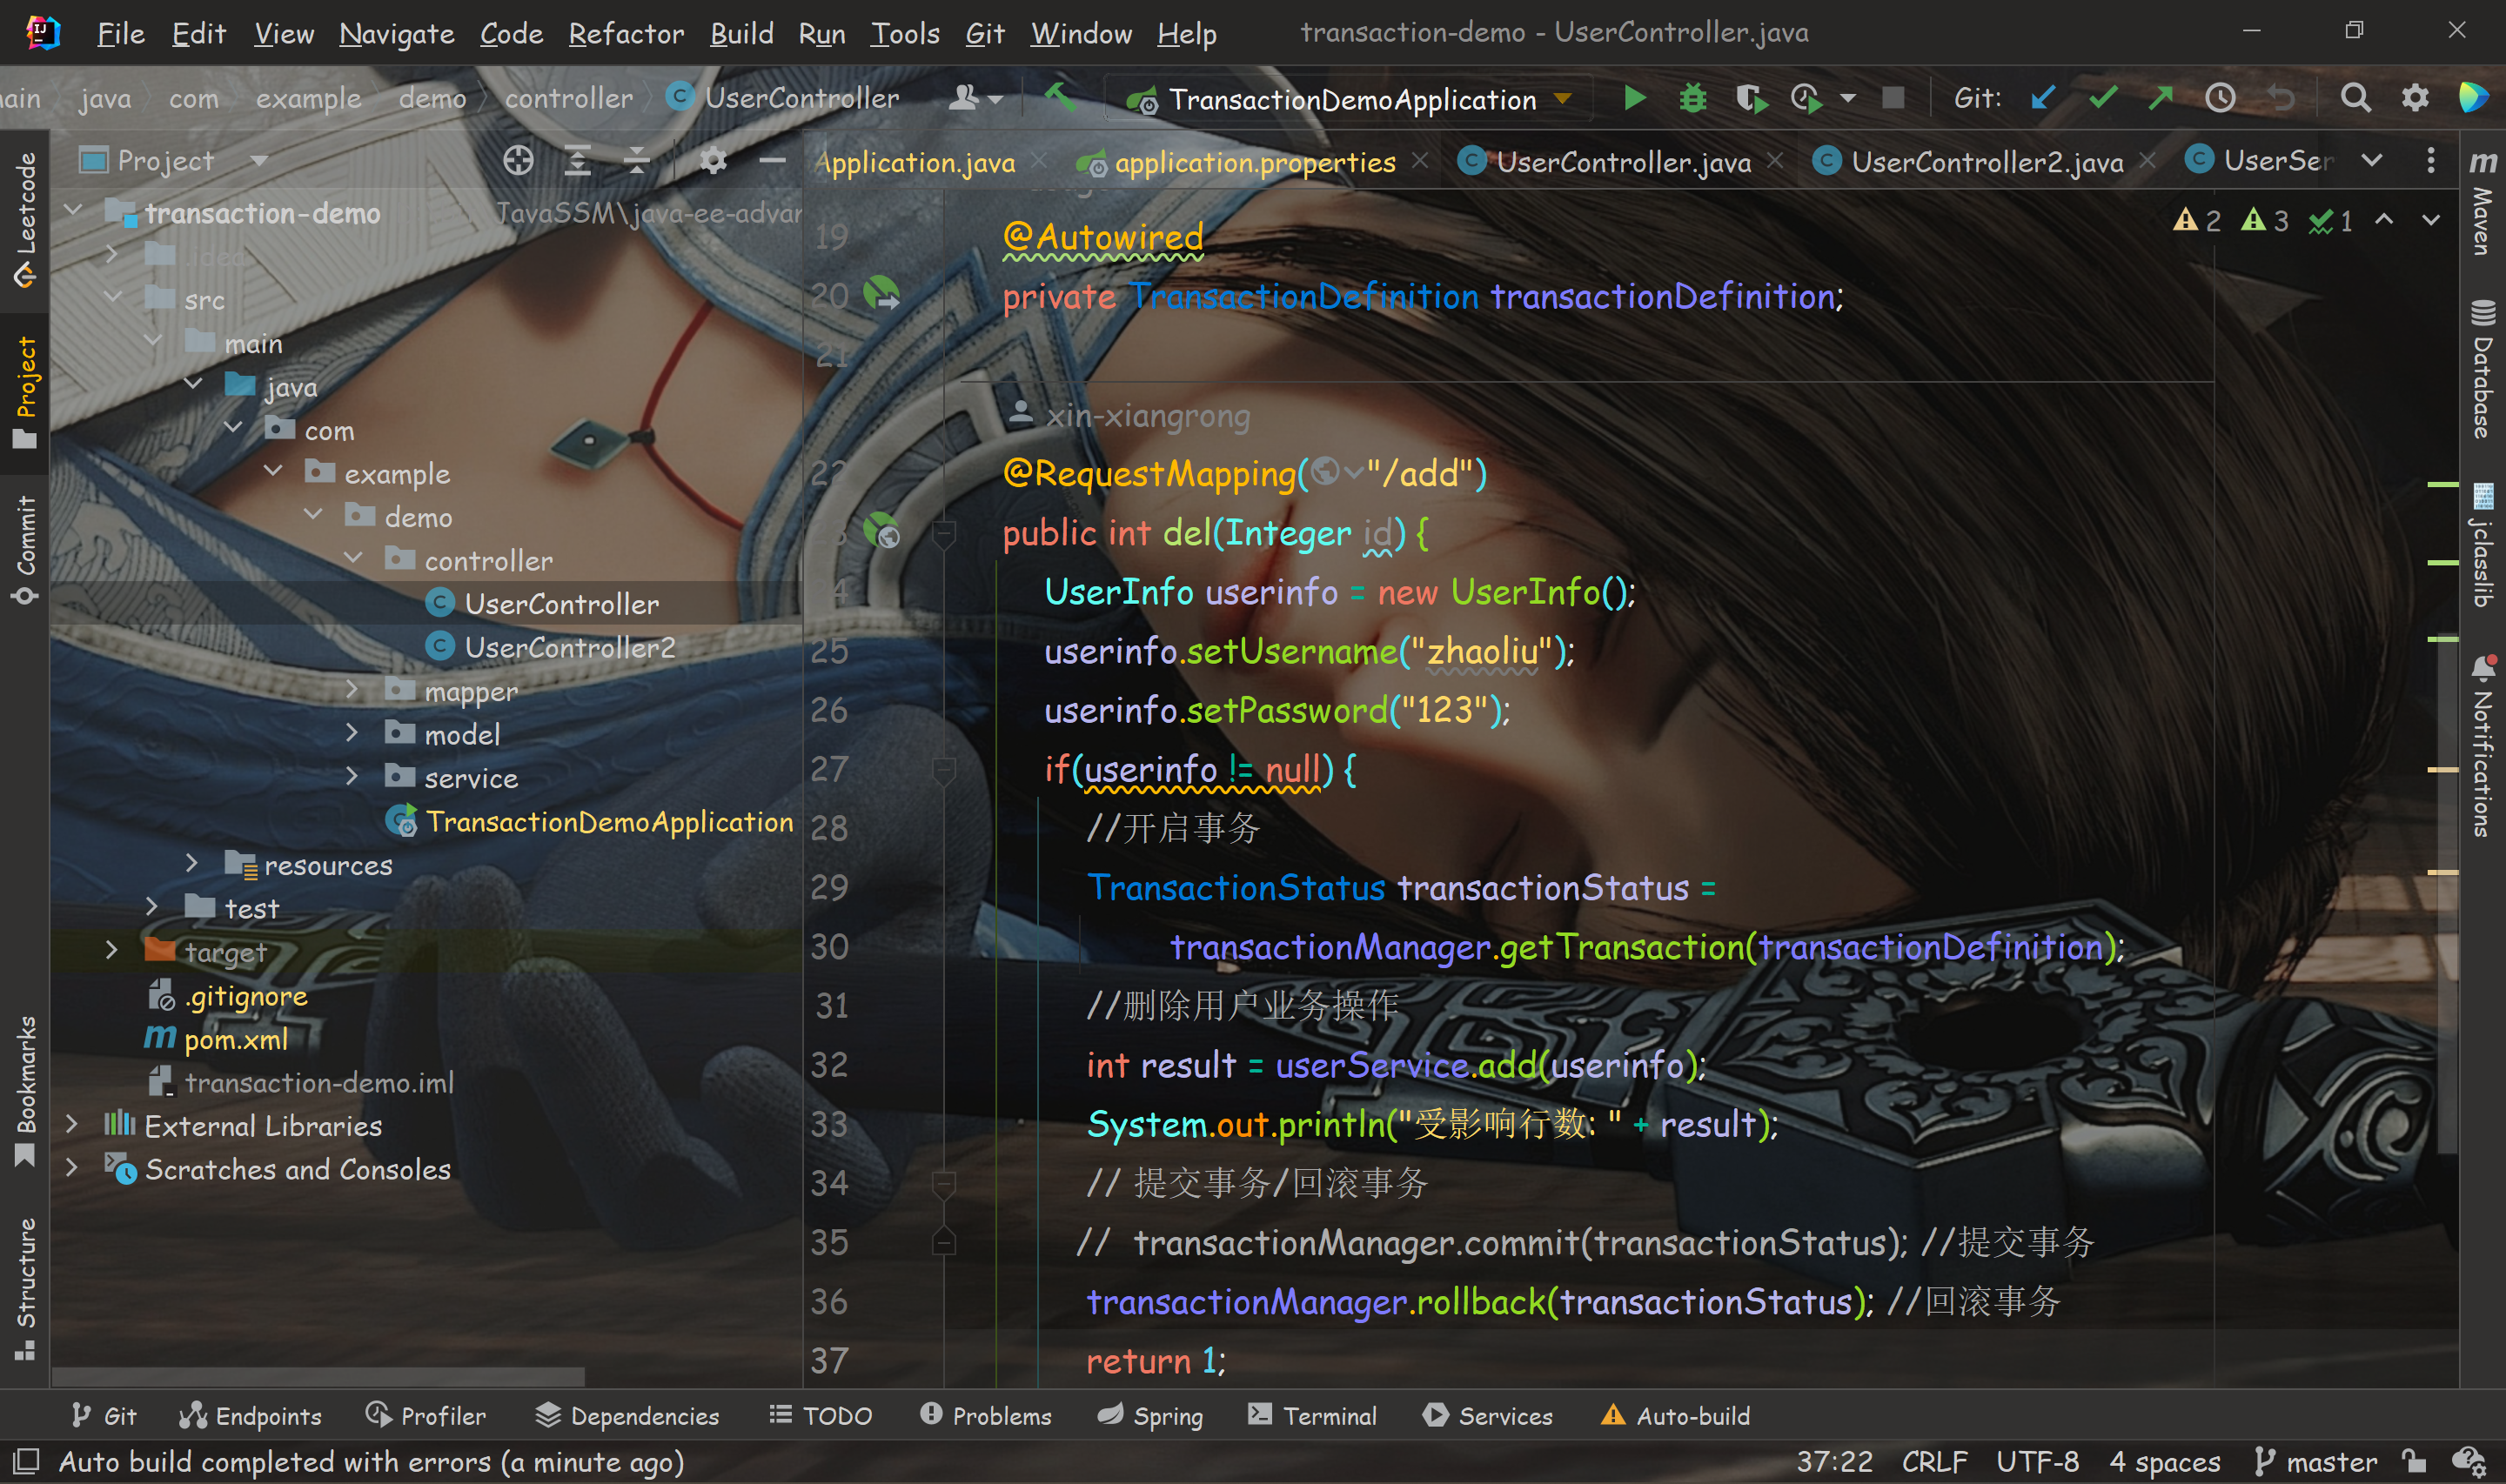Click the stop process square icon

1892,98
